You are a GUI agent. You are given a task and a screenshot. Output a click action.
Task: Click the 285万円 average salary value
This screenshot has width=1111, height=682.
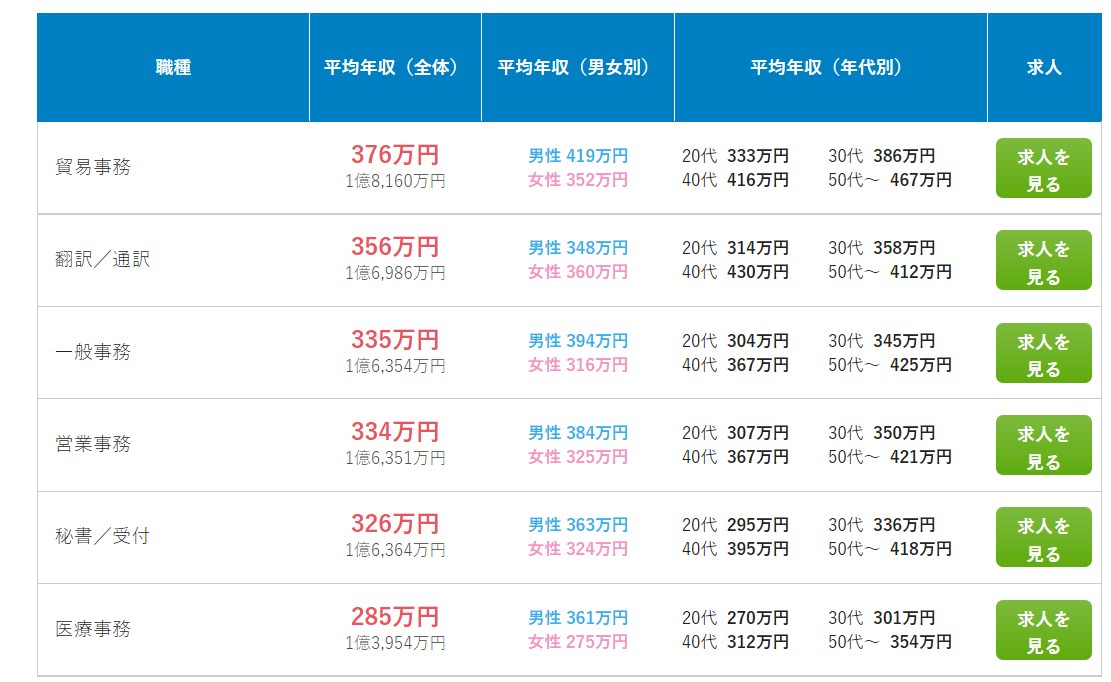tap(395, 617)
